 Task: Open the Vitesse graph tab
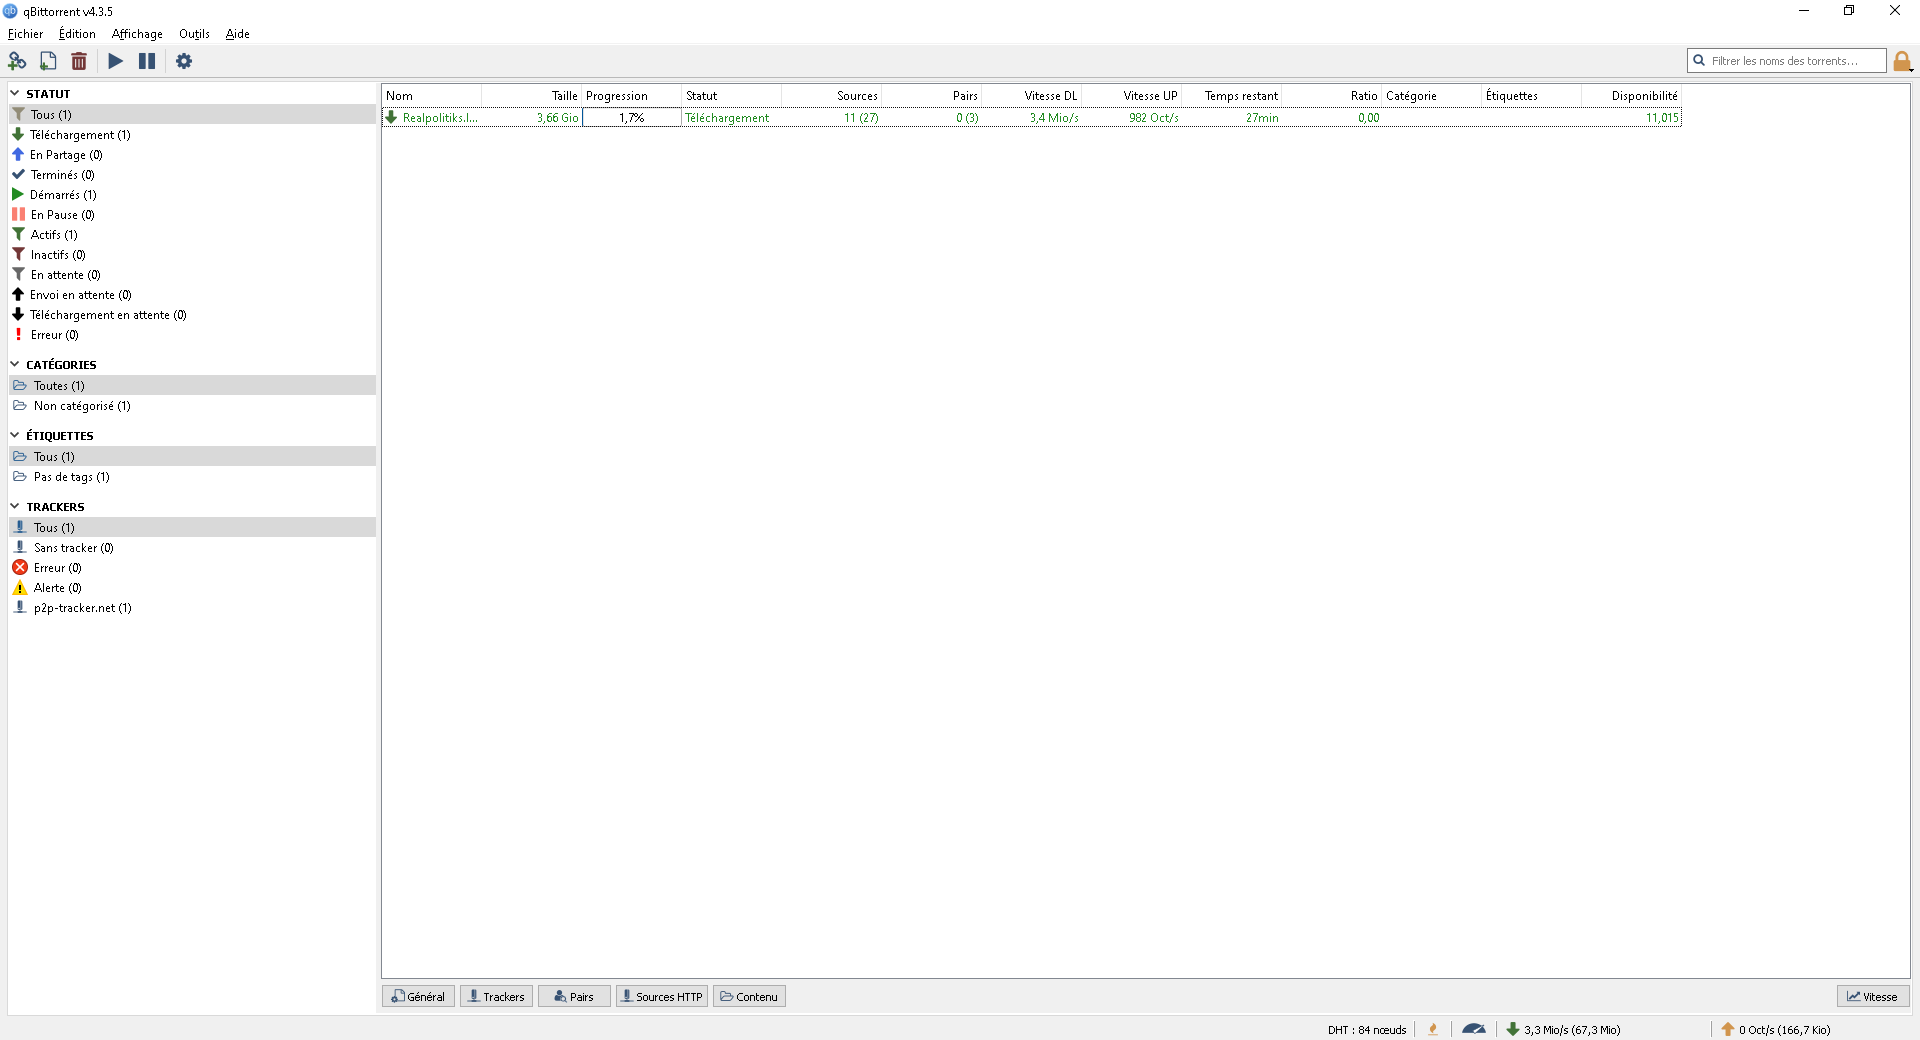click(1873, 997)
